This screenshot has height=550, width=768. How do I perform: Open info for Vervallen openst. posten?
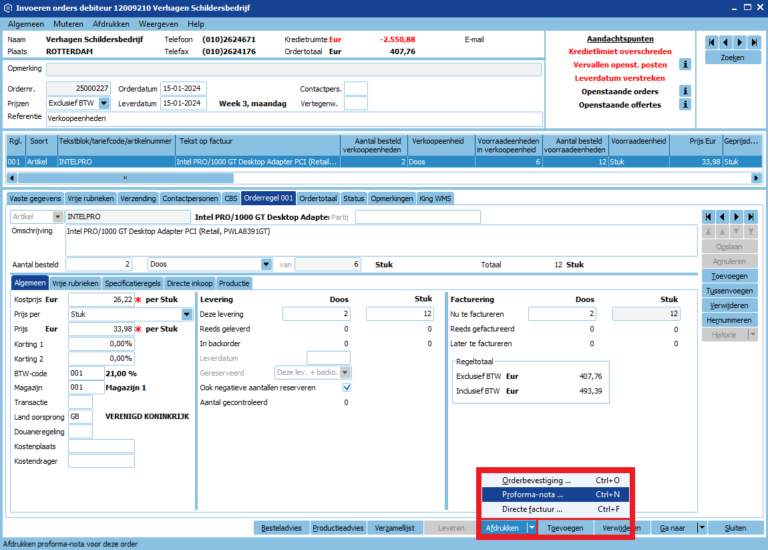click(x=685, y=64)
